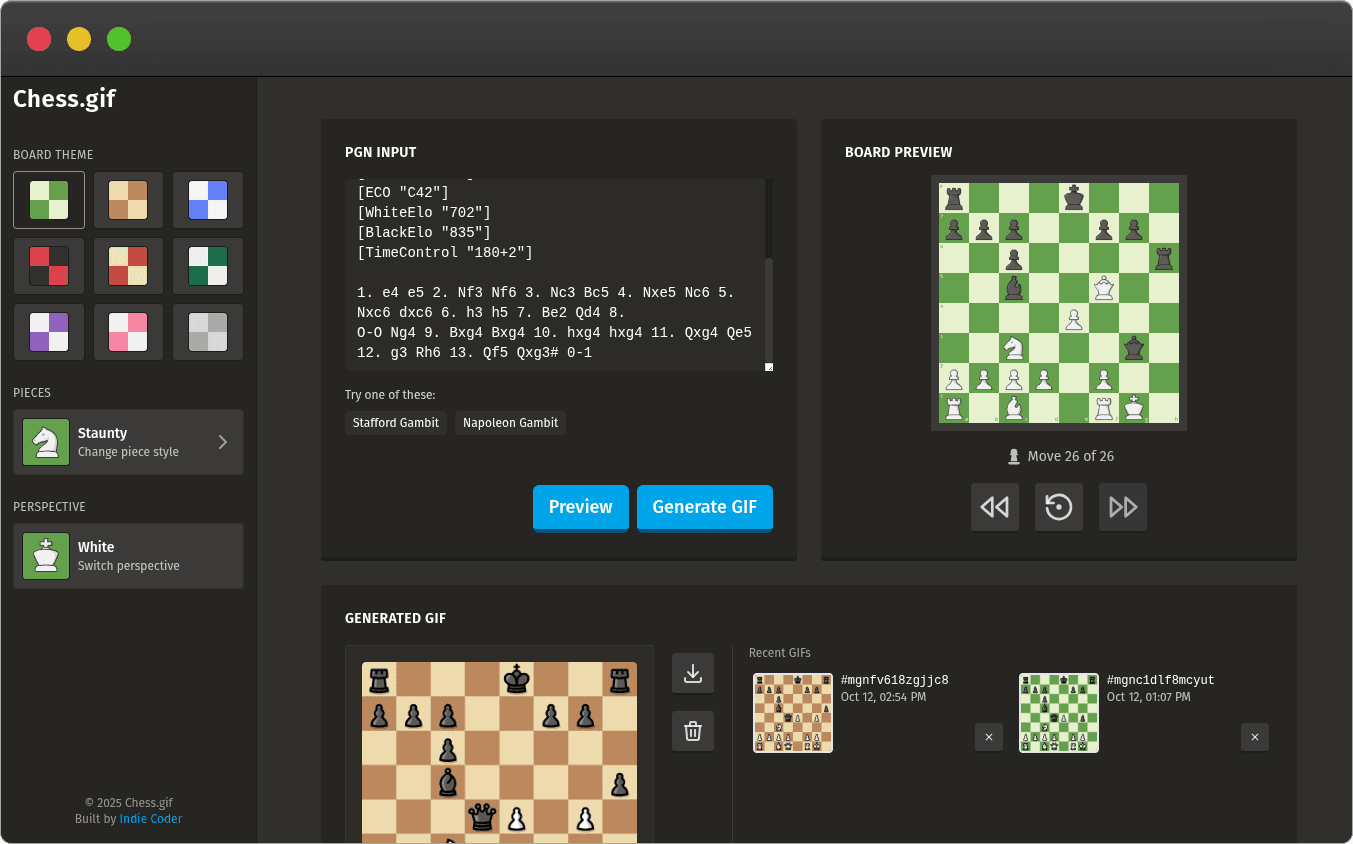The width and height of the screenshot is (1353, 844).
Task: Download the generated GIF
Action: (x=692, y=673)
